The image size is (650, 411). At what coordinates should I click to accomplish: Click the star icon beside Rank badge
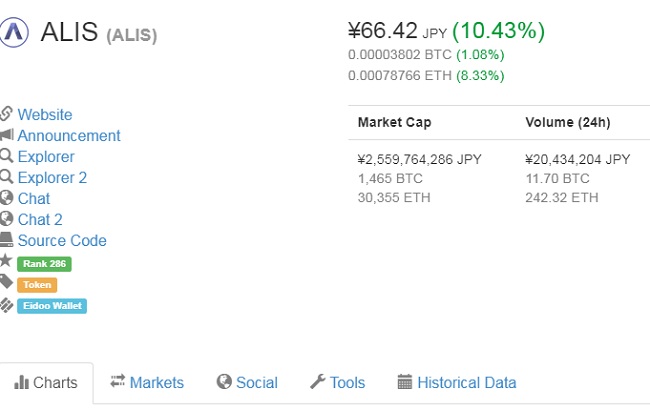[x=7, y=261]
